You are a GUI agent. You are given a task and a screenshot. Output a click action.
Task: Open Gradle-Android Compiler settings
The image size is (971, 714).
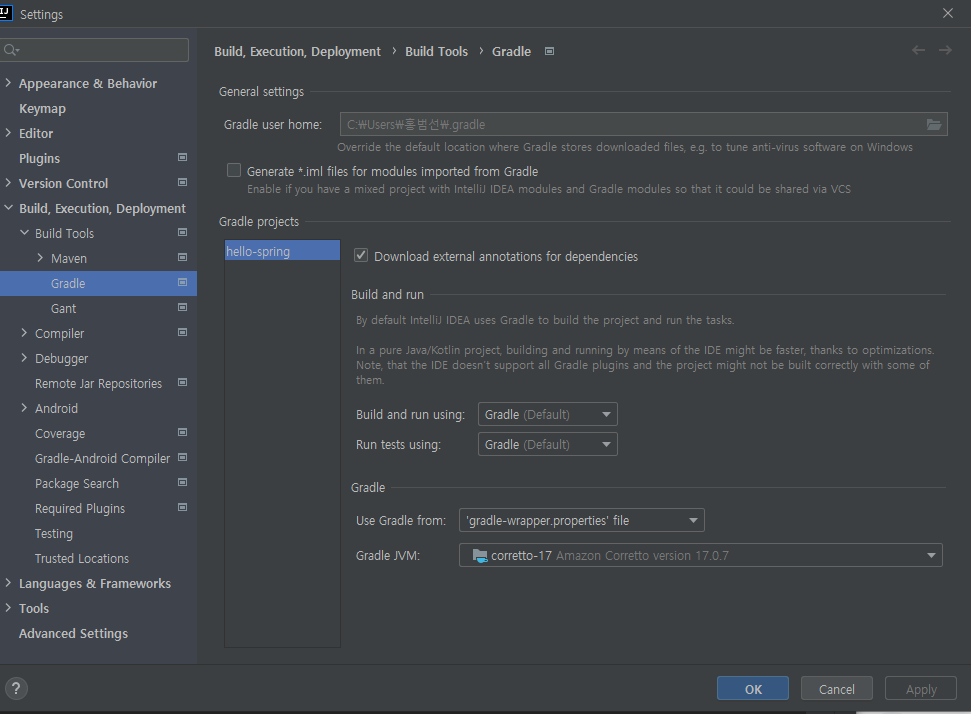102,458
